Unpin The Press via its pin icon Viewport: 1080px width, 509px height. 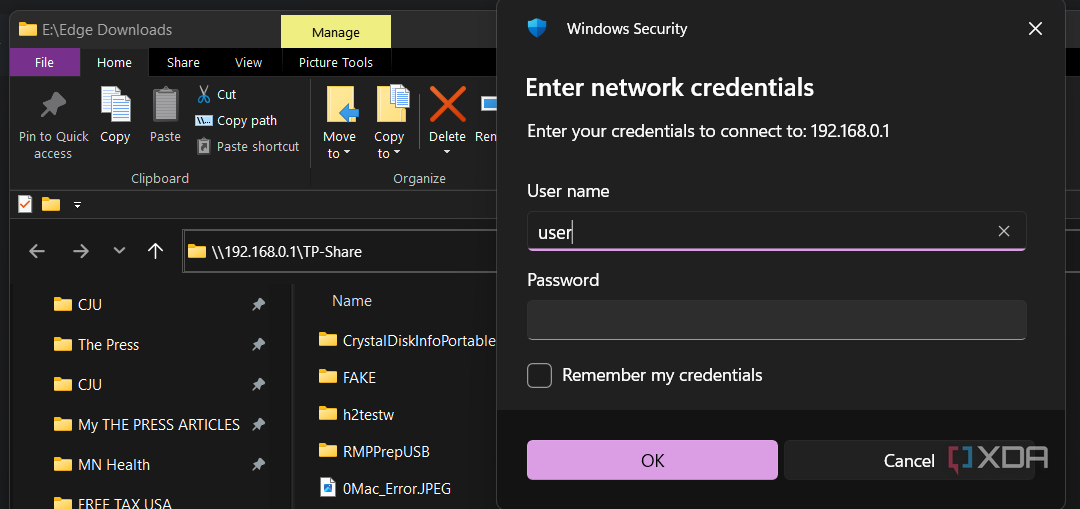[258, 344]
